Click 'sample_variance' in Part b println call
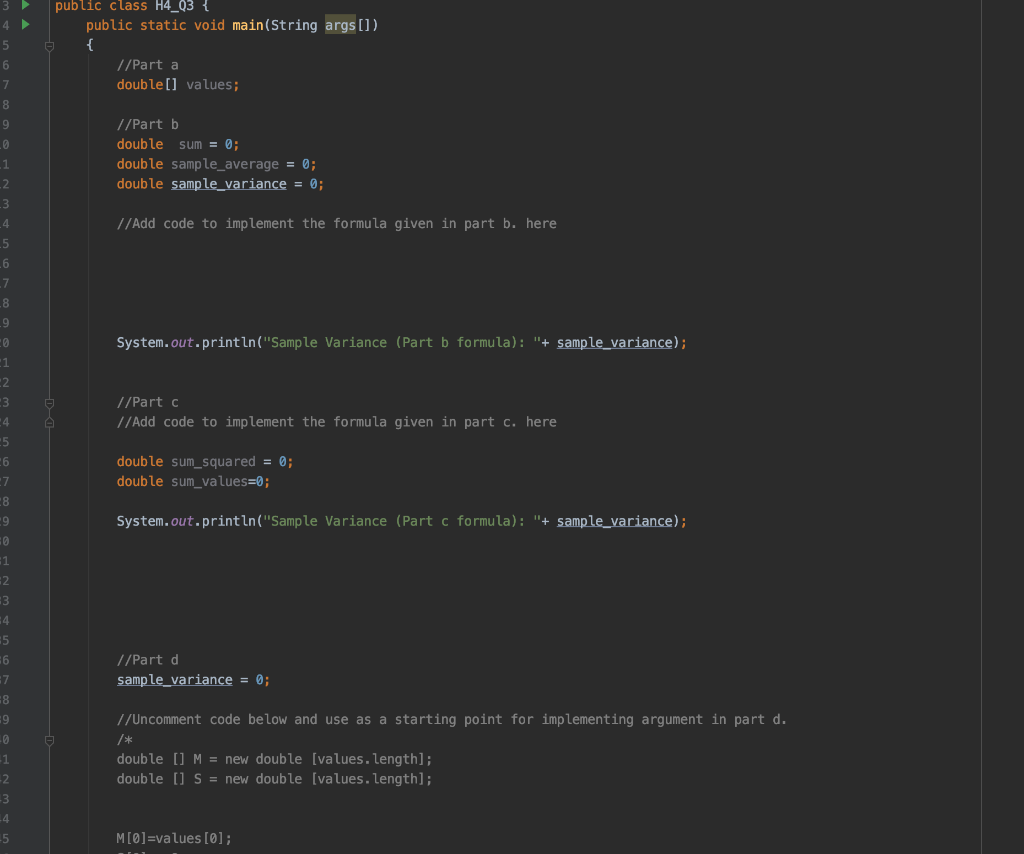Screen dimensions: 1024x854 coord(615,342)
